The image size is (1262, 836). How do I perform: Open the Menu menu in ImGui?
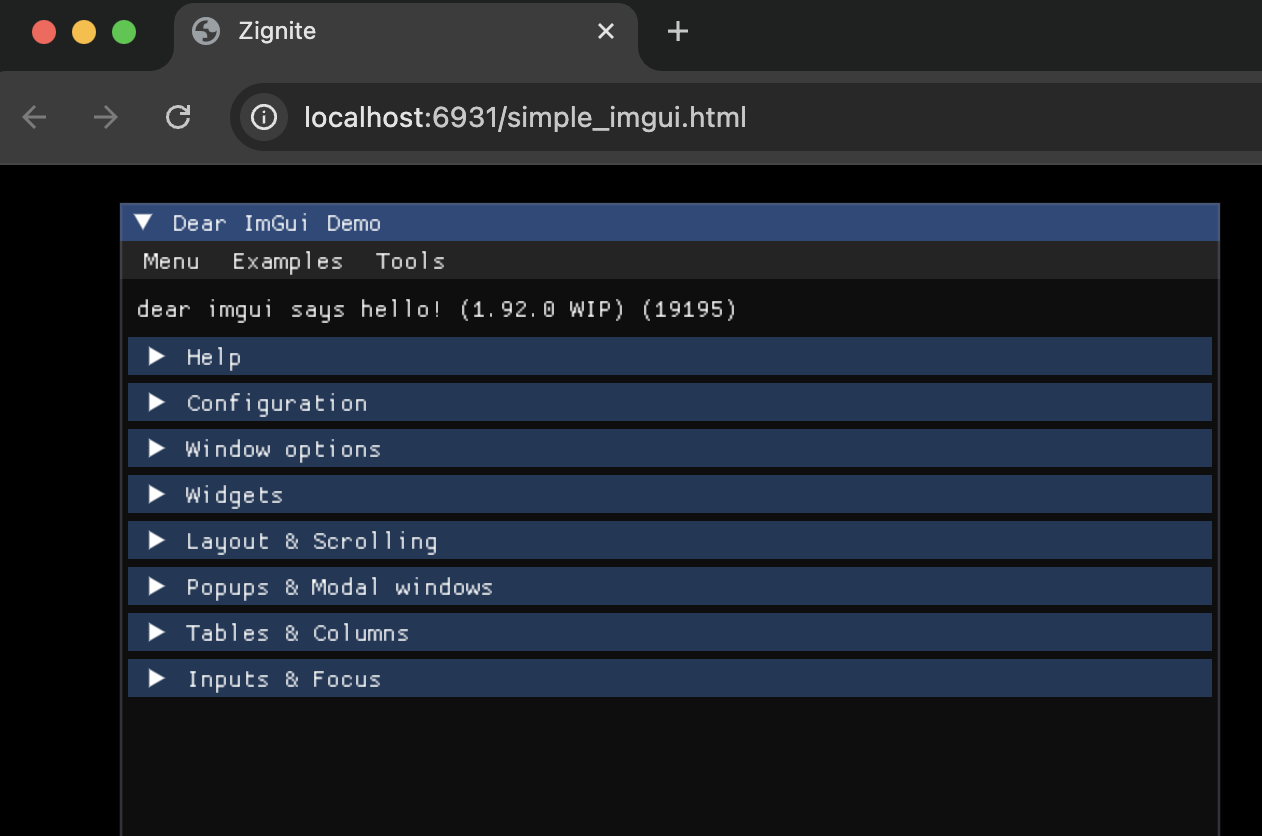click(171, 261)
